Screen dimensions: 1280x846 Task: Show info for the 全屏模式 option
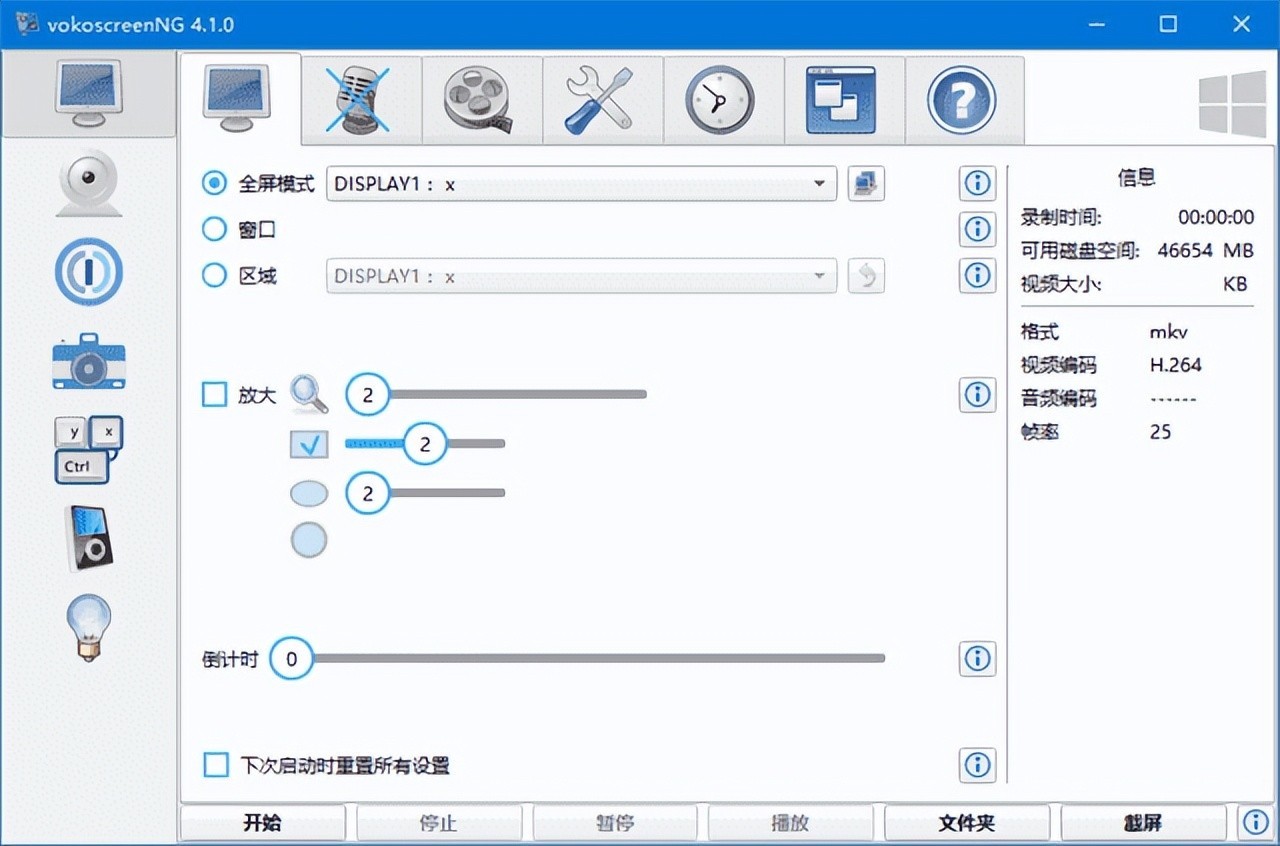click(x=977, y=183)
